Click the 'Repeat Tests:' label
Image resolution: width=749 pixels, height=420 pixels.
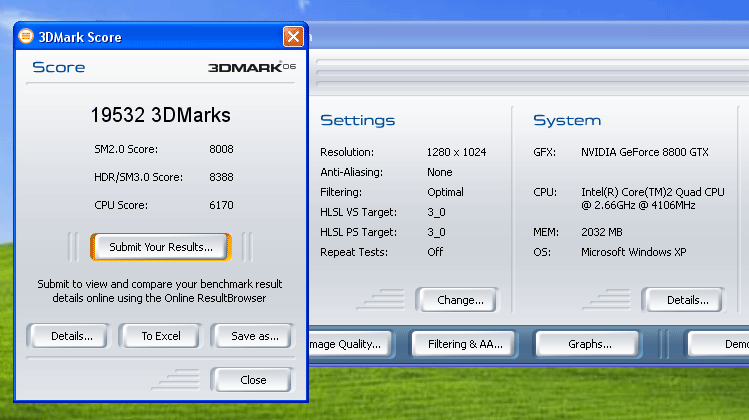[x=354, y=252]
